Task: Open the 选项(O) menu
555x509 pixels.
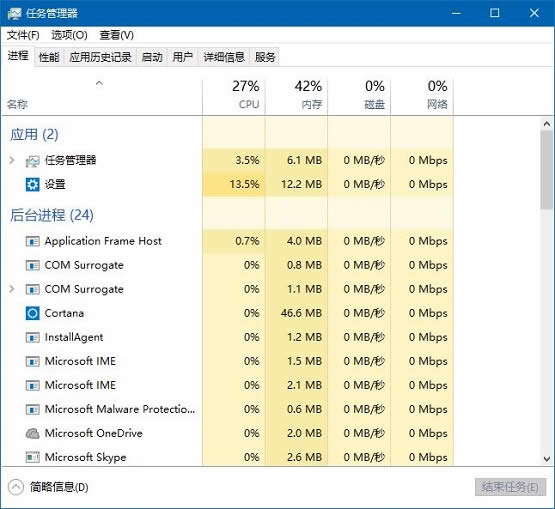Action: [69, 35]
